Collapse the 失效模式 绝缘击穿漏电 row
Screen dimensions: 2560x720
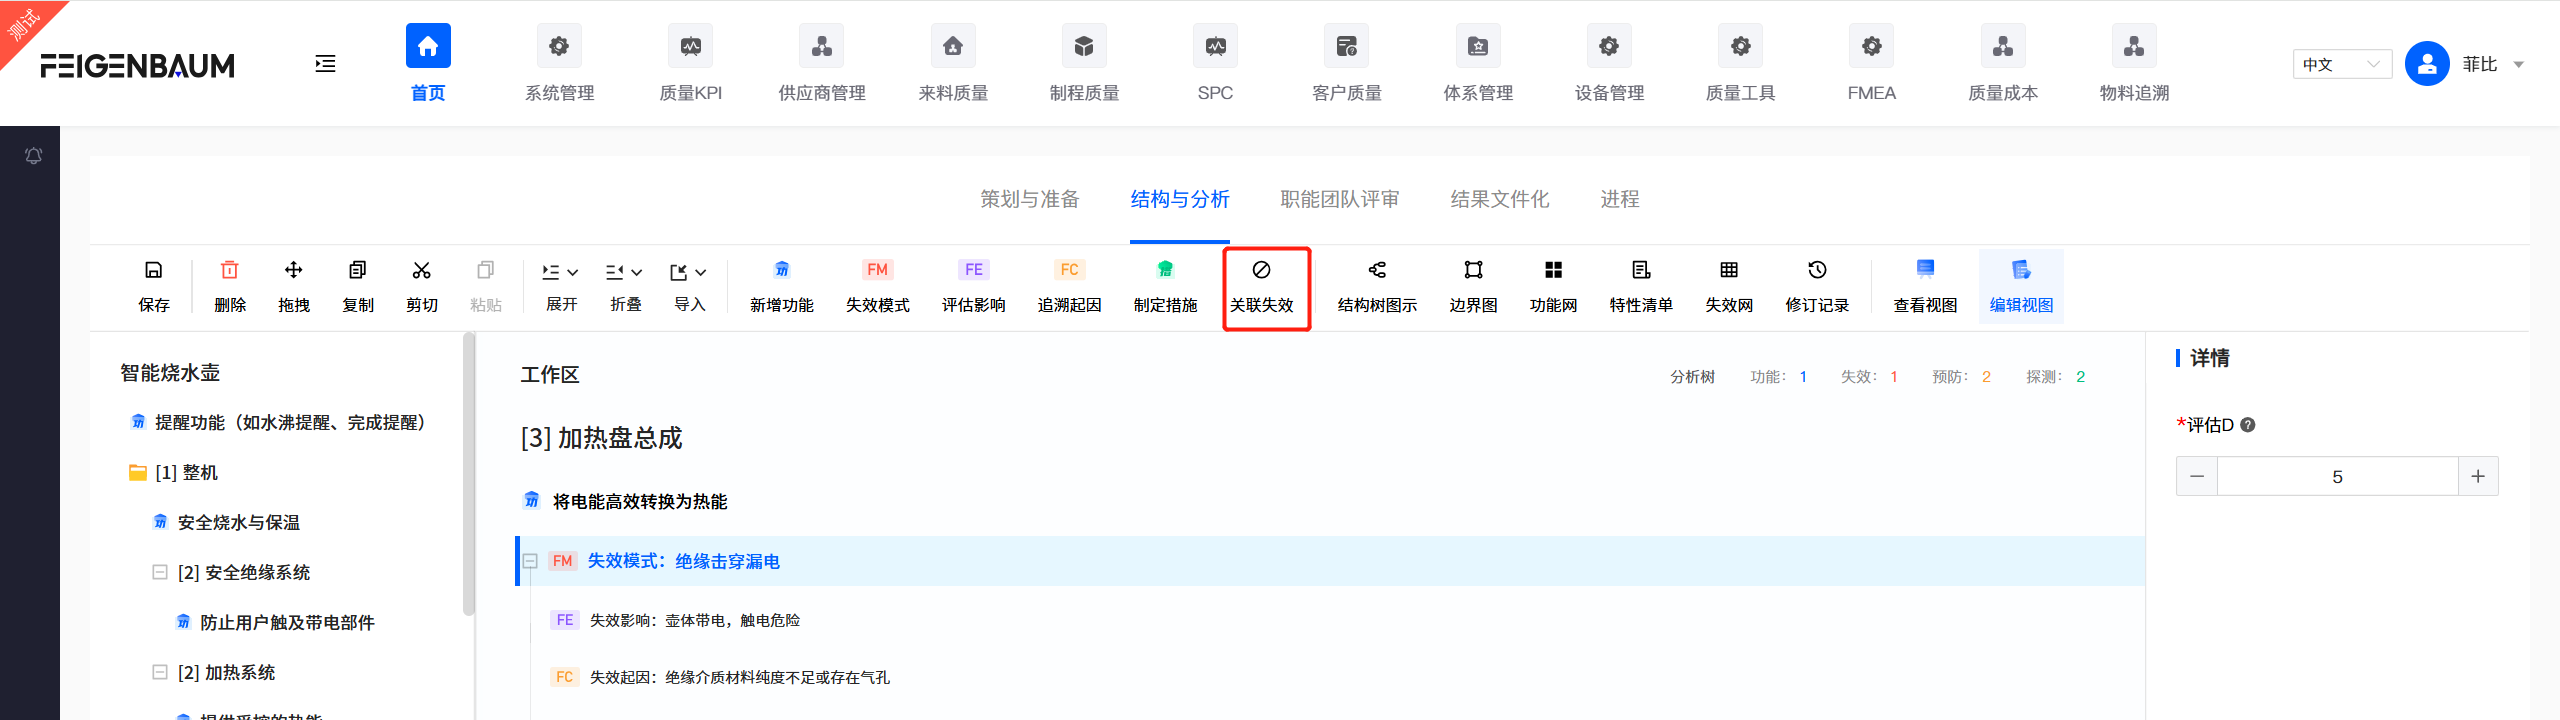point(531,561)
